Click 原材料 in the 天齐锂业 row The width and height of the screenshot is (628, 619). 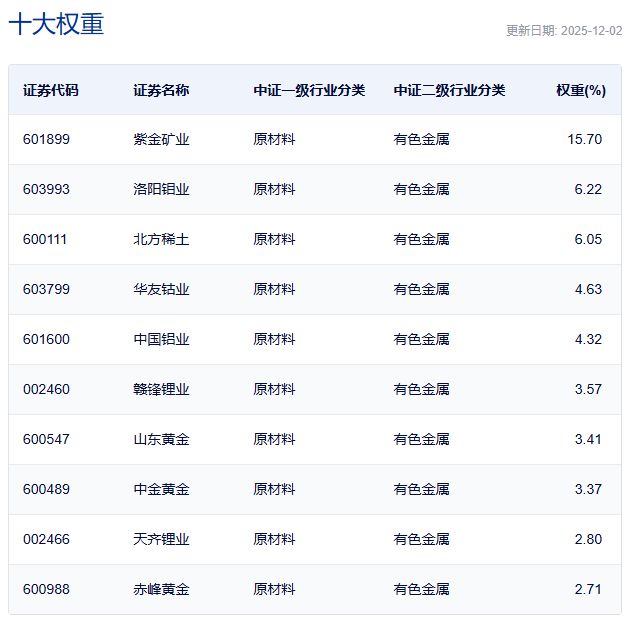click(x=274, y=539)
